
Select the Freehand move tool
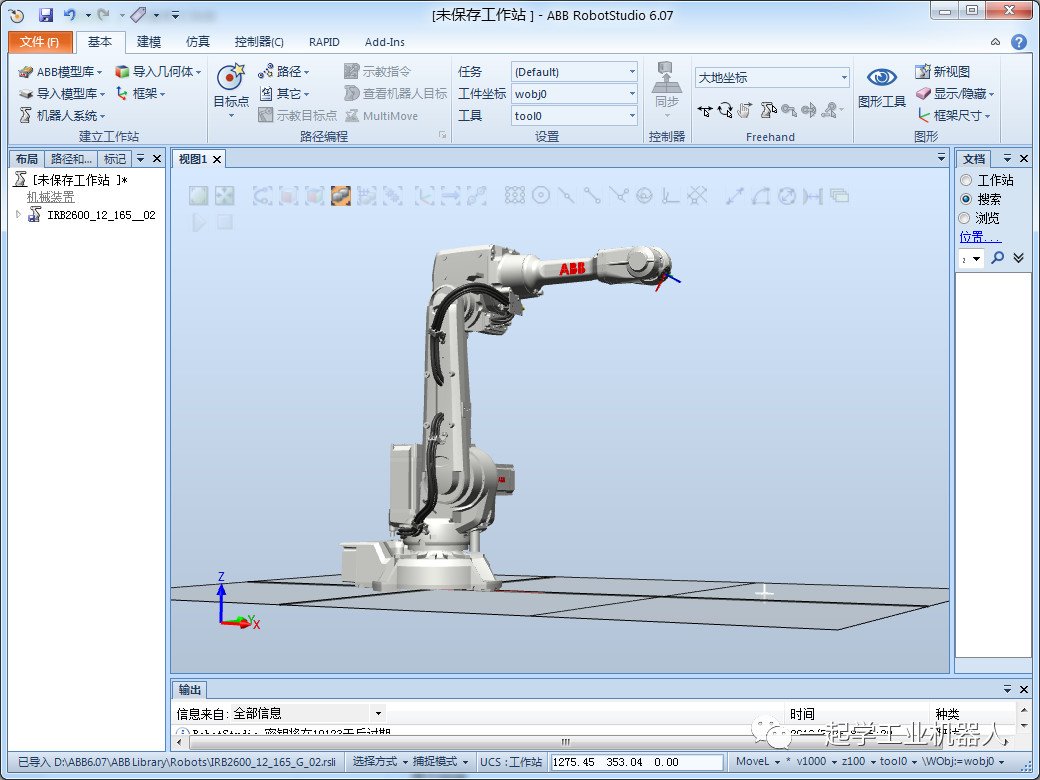point(705,111)
